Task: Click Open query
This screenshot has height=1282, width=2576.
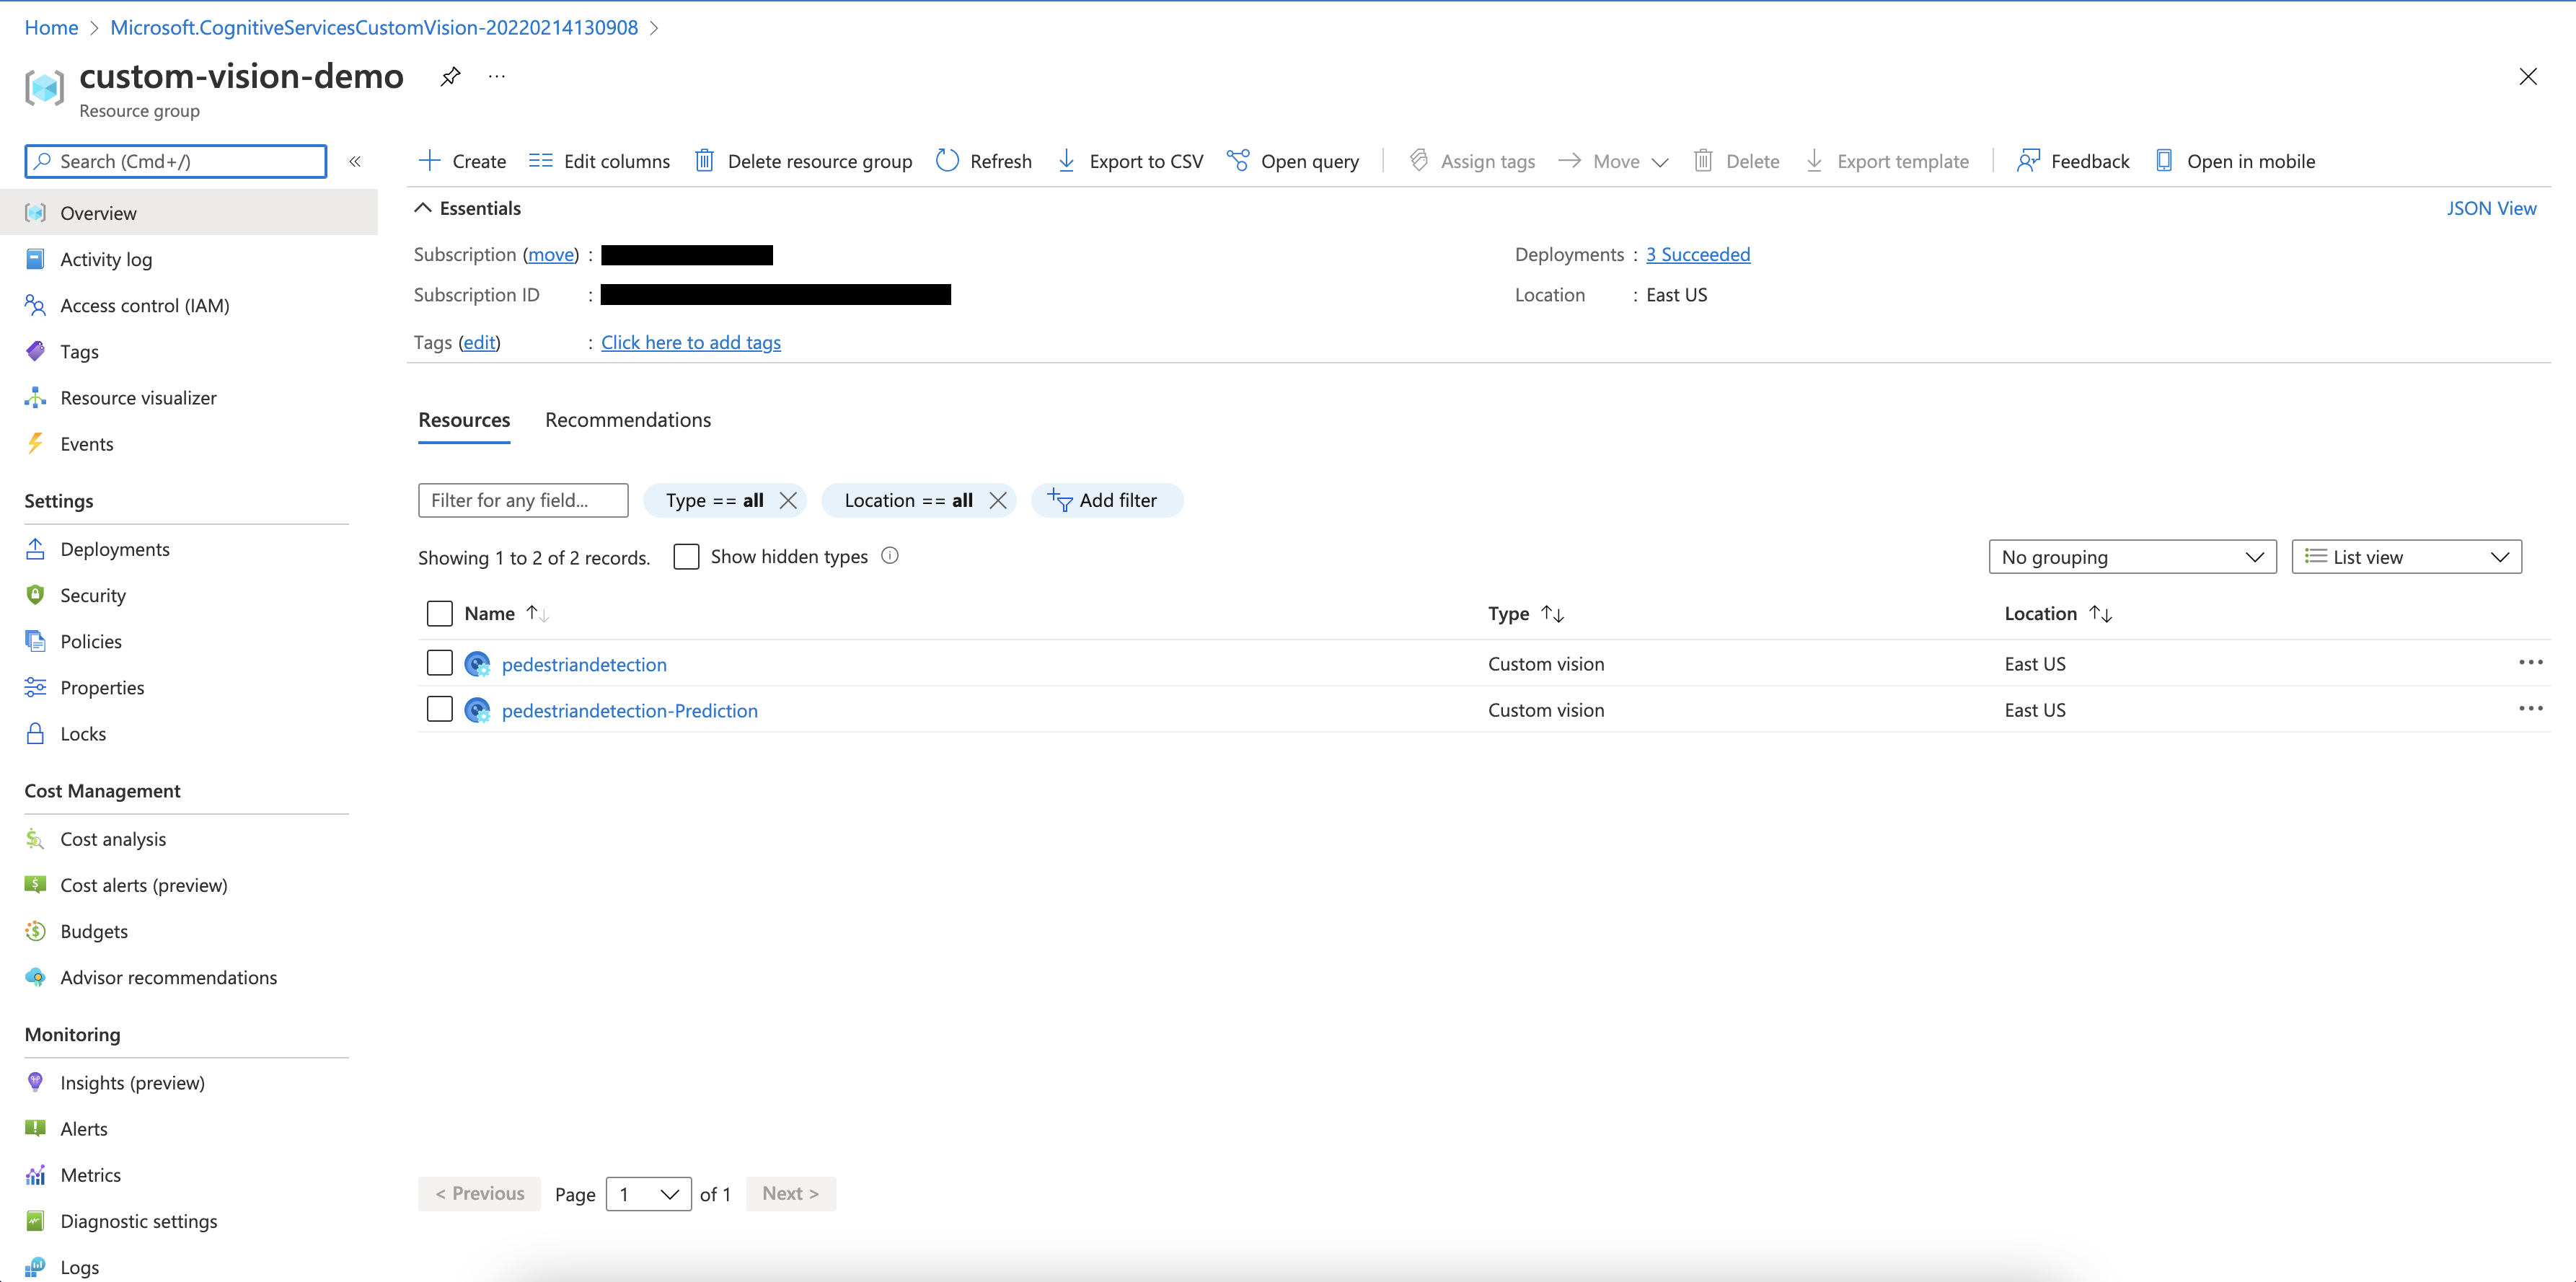Action: (x=1293, y=161)
